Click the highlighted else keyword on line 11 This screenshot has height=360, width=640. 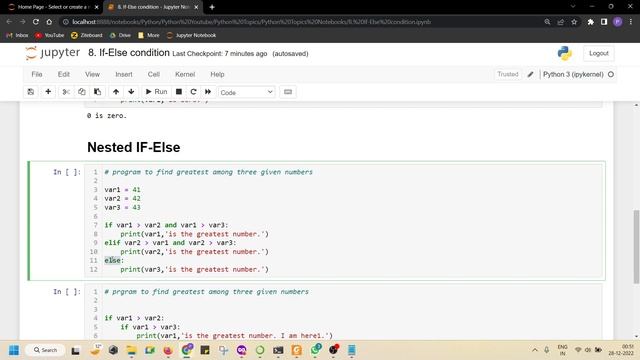[112, 260]
